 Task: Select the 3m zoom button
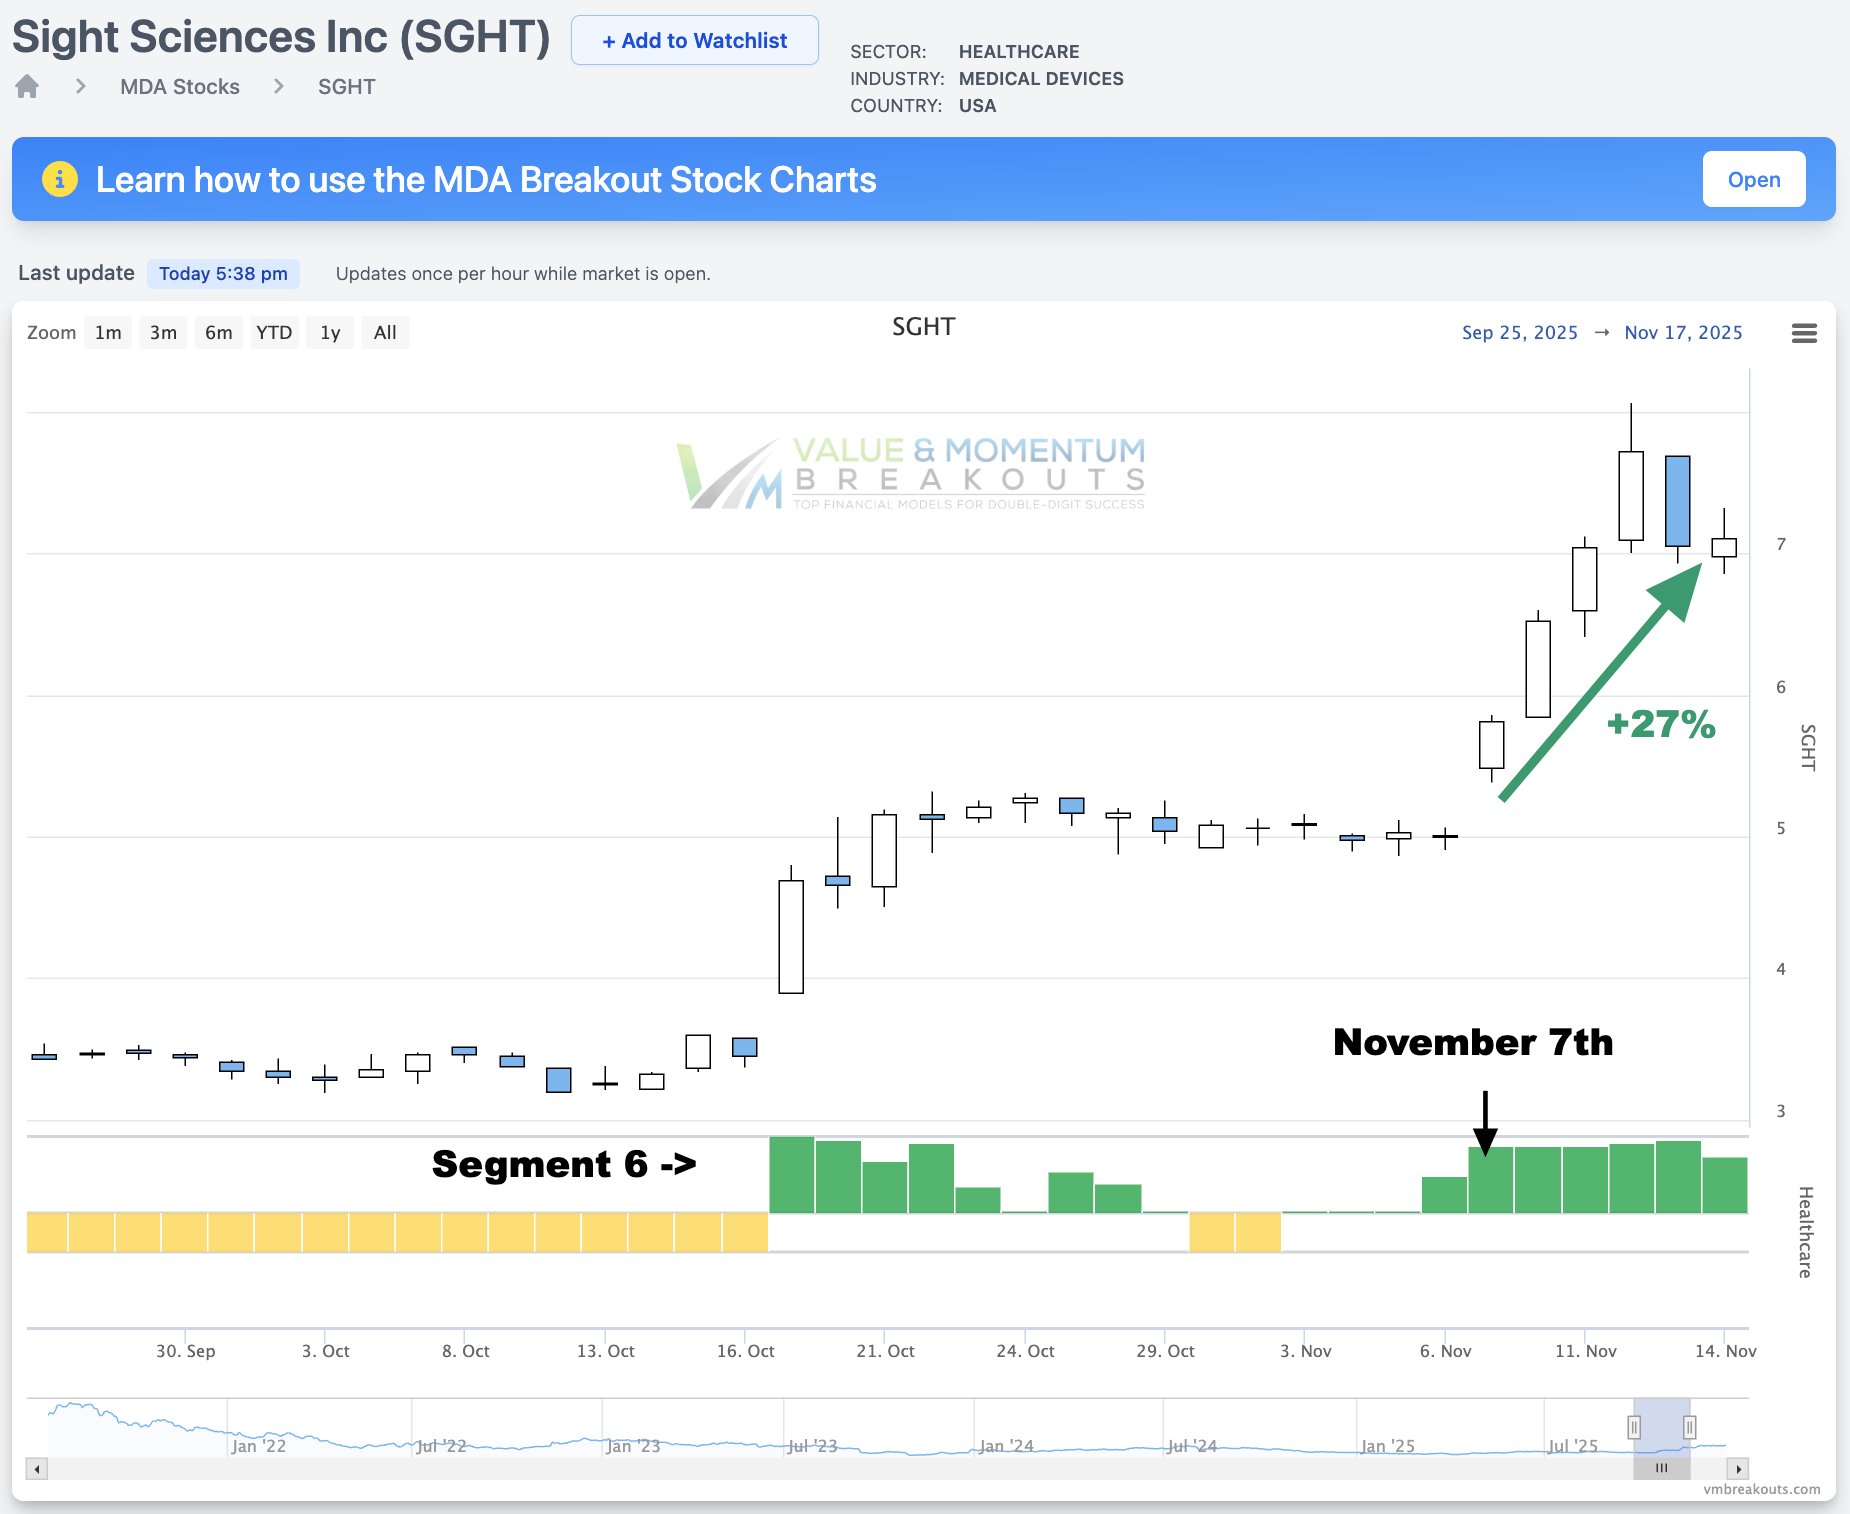click(x=163, y=332)
